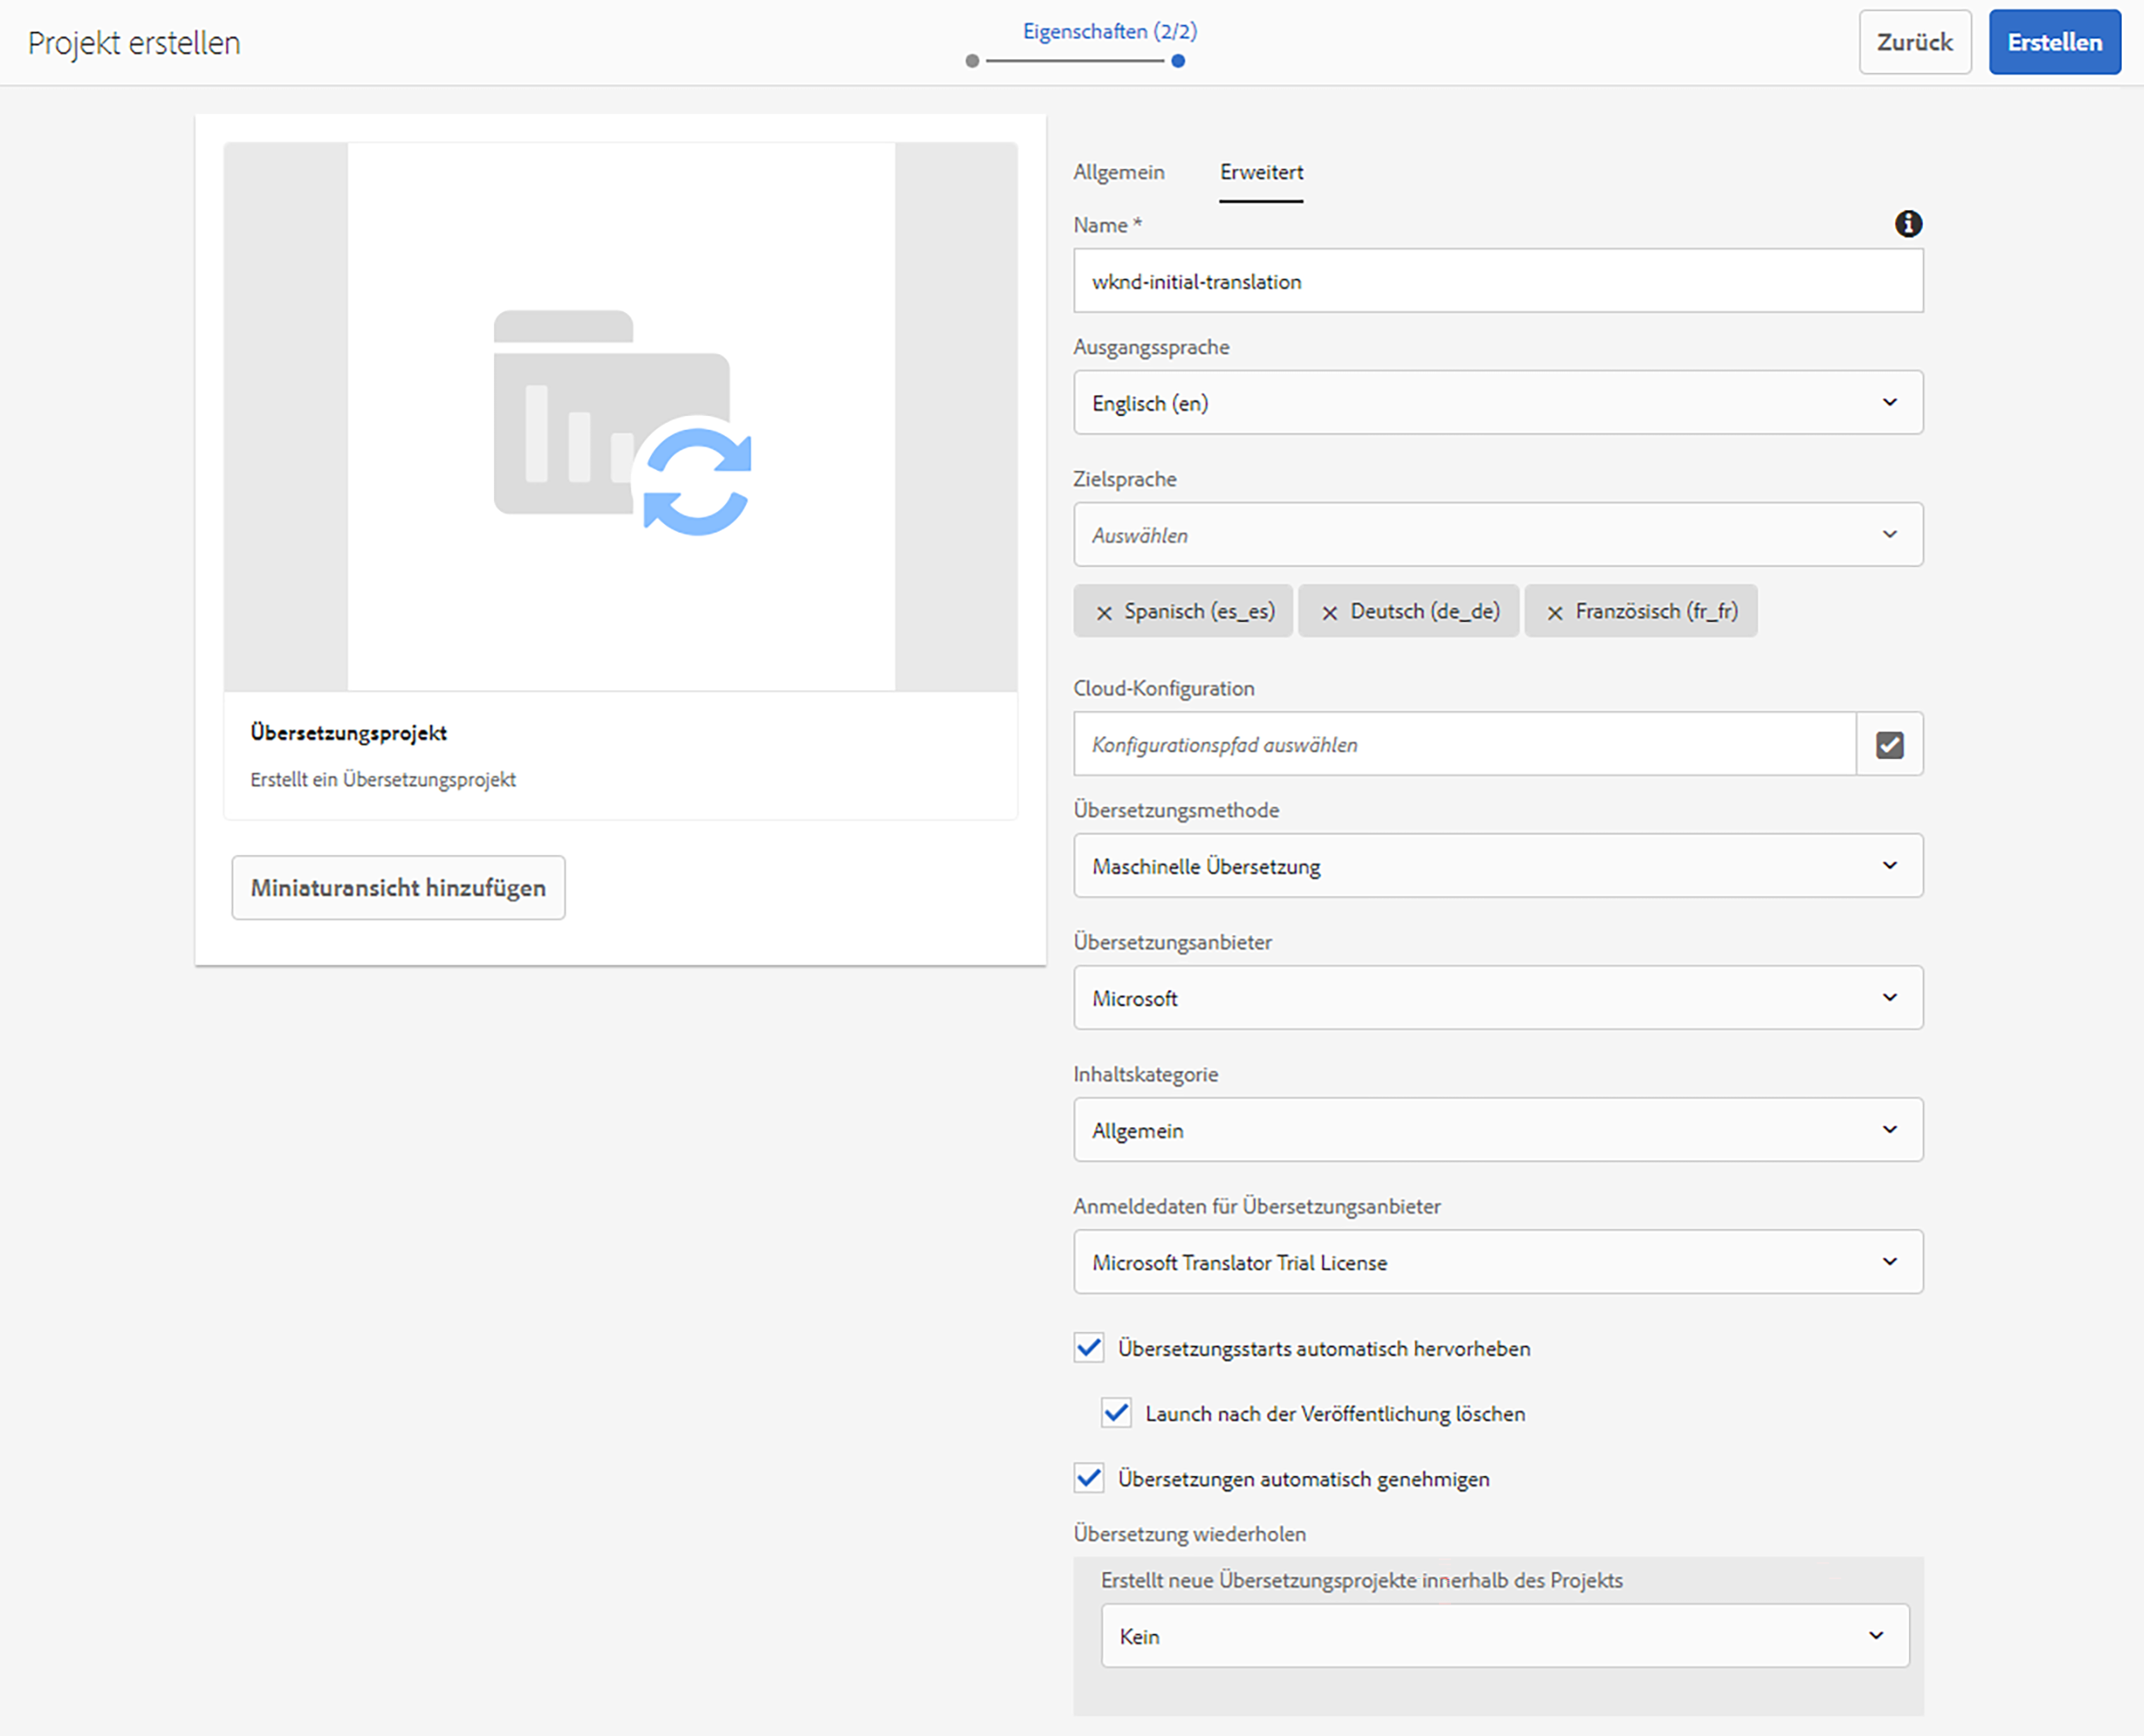The image size is (2144, 1736).
Task: Click the blue Erstellen button
Action: 2054,42
